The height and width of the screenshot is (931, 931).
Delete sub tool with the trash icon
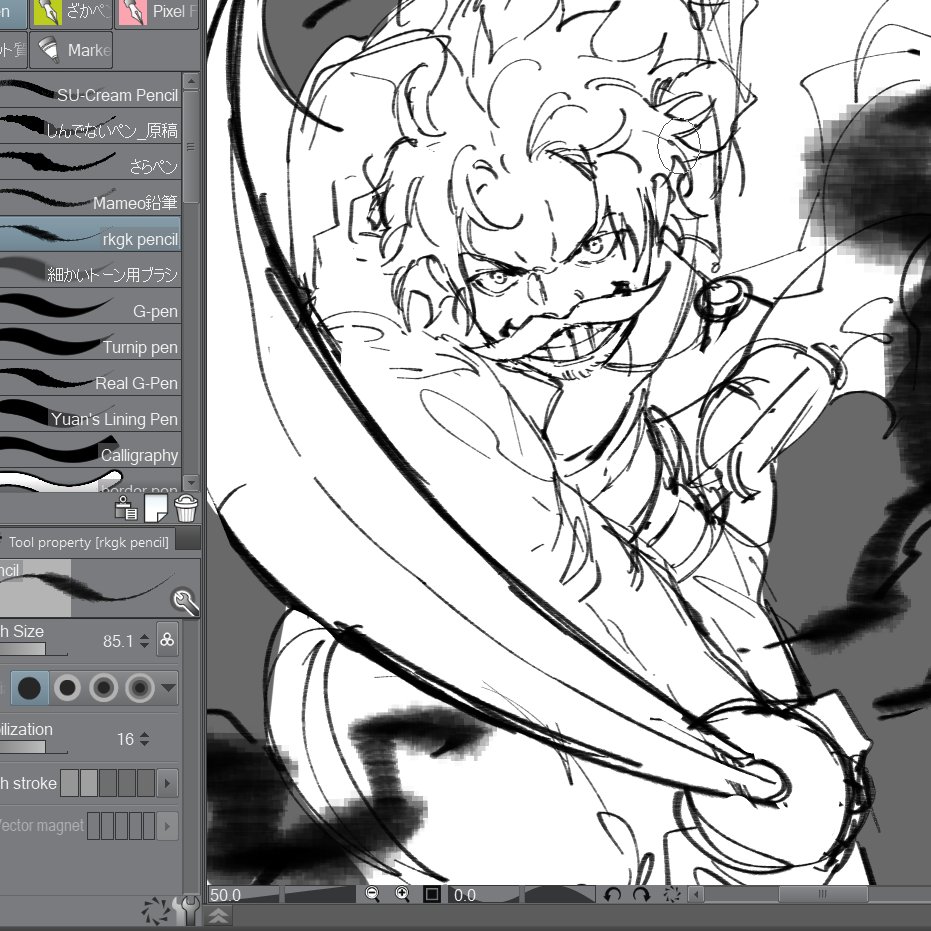click(186, 509)
